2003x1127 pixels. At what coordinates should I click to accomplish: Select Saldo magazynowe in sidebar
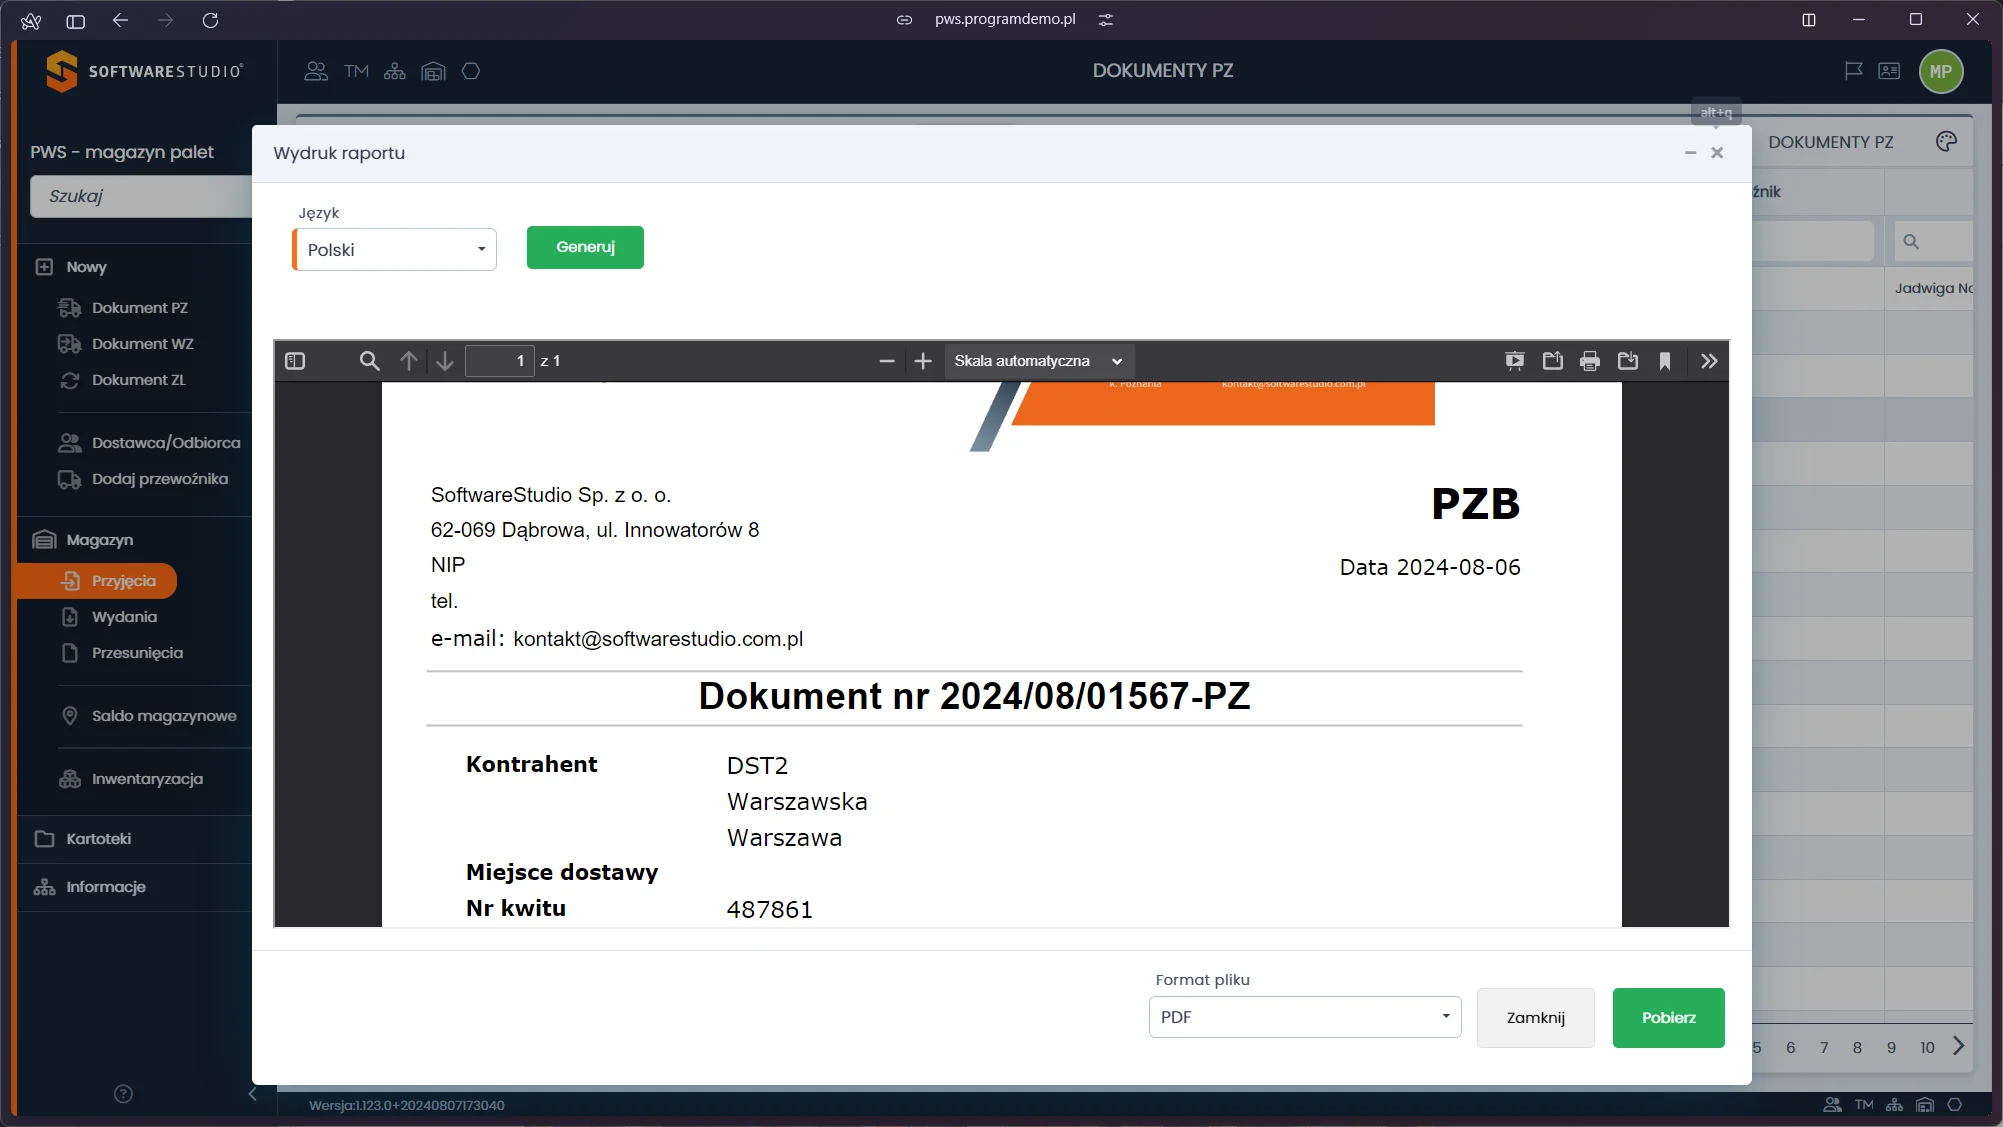pos(164,716)
